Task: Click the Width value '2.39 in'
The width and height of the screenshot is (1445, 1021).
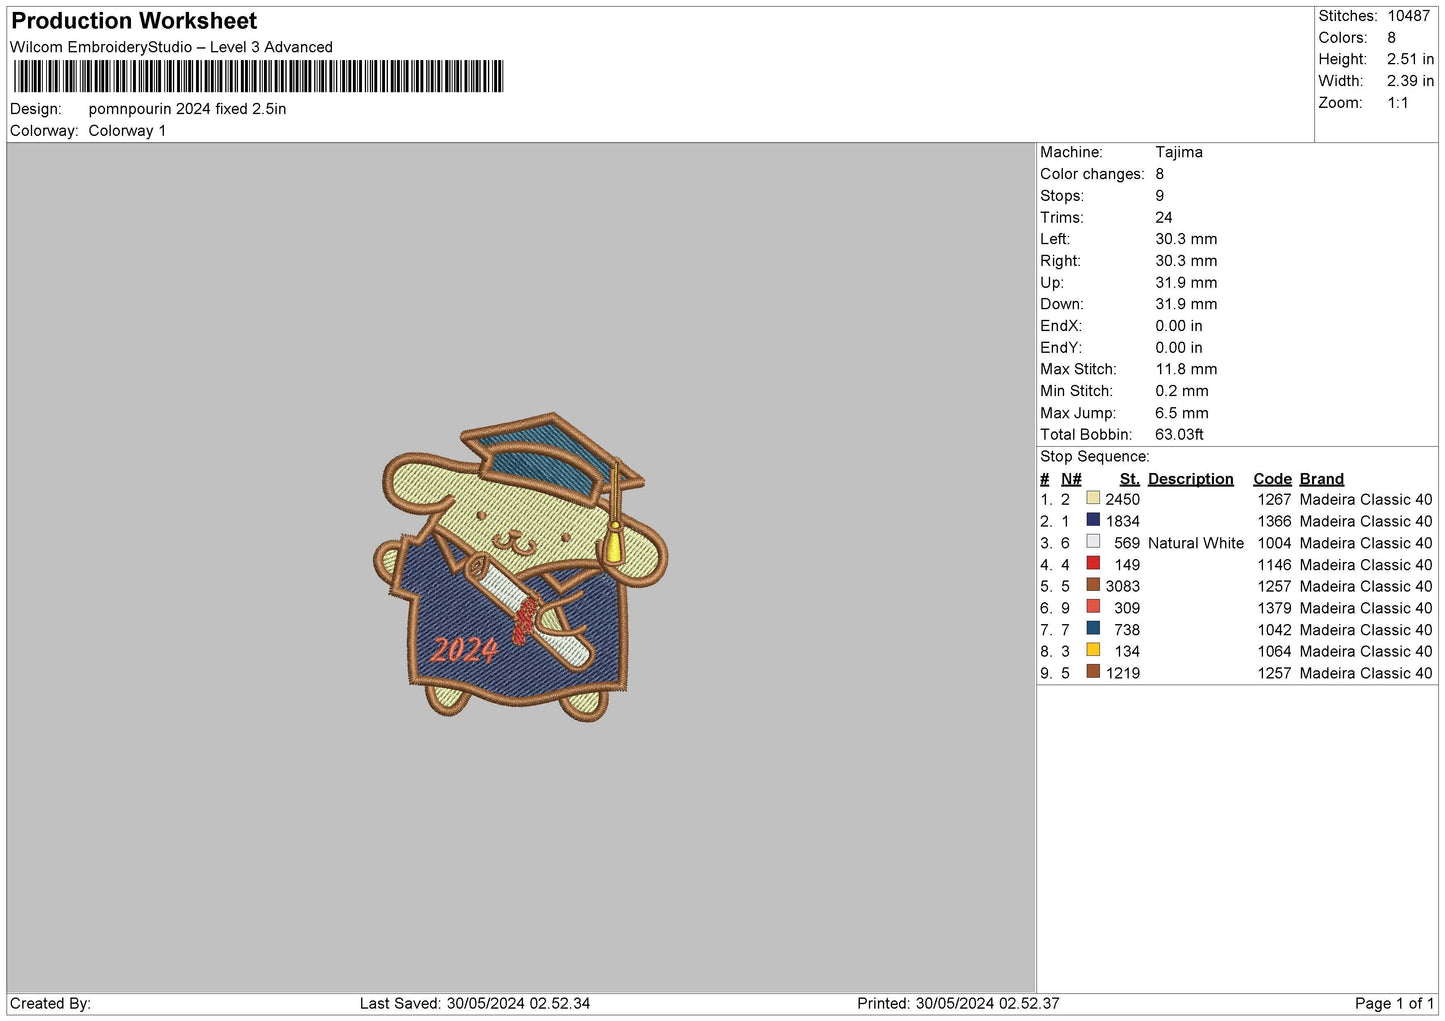Action: click(1410, 81)
